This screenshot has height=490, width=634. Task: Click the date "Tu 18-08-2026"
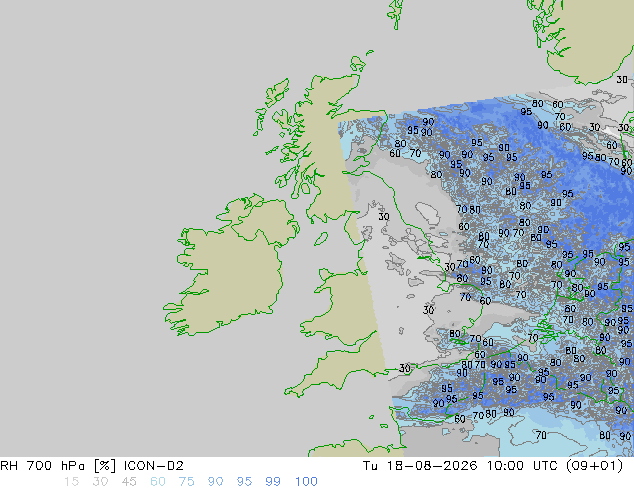(x=420, y=466)
